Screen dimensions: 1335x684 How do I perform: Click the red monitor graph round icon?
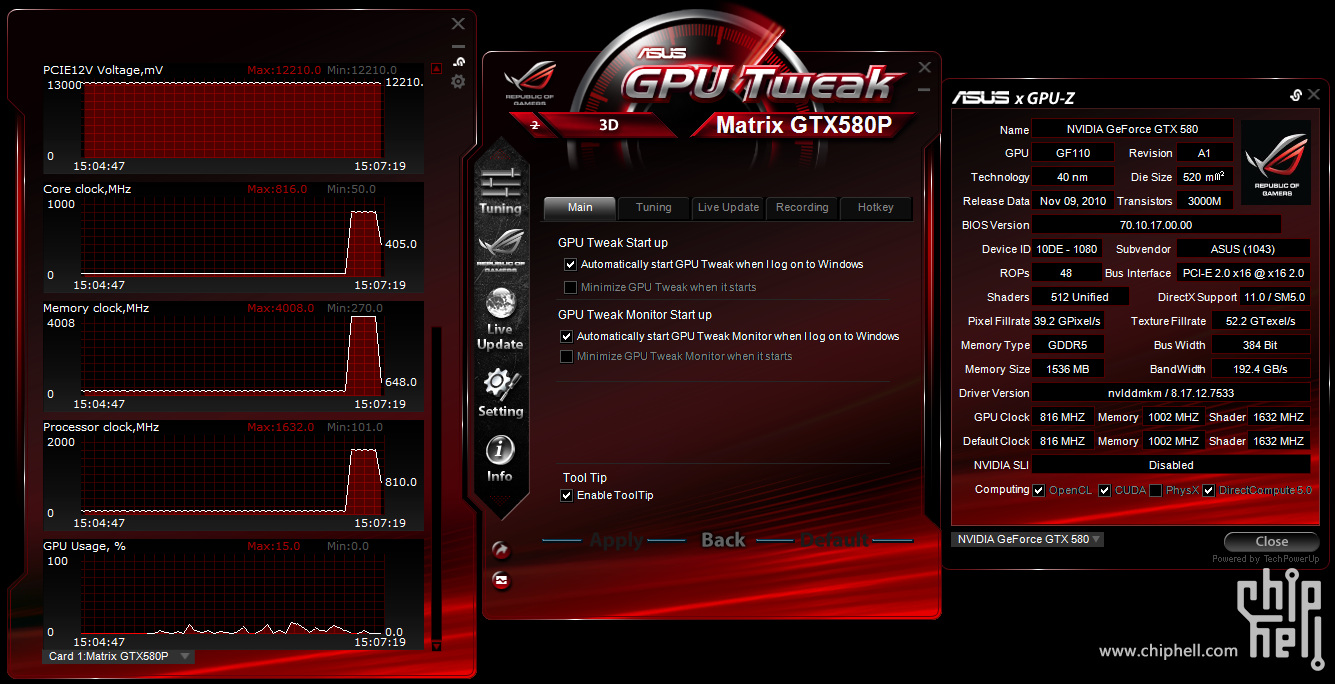point(501,579)
